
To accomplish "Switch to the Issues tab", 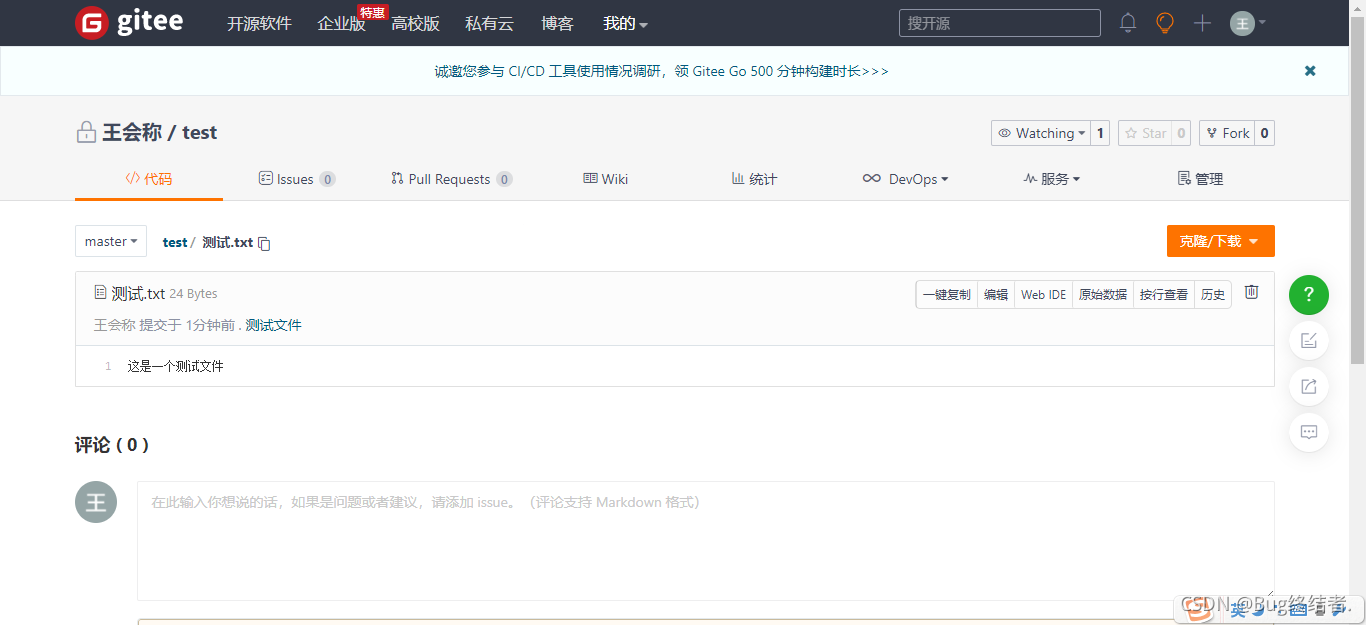I will tap(297, 179).
